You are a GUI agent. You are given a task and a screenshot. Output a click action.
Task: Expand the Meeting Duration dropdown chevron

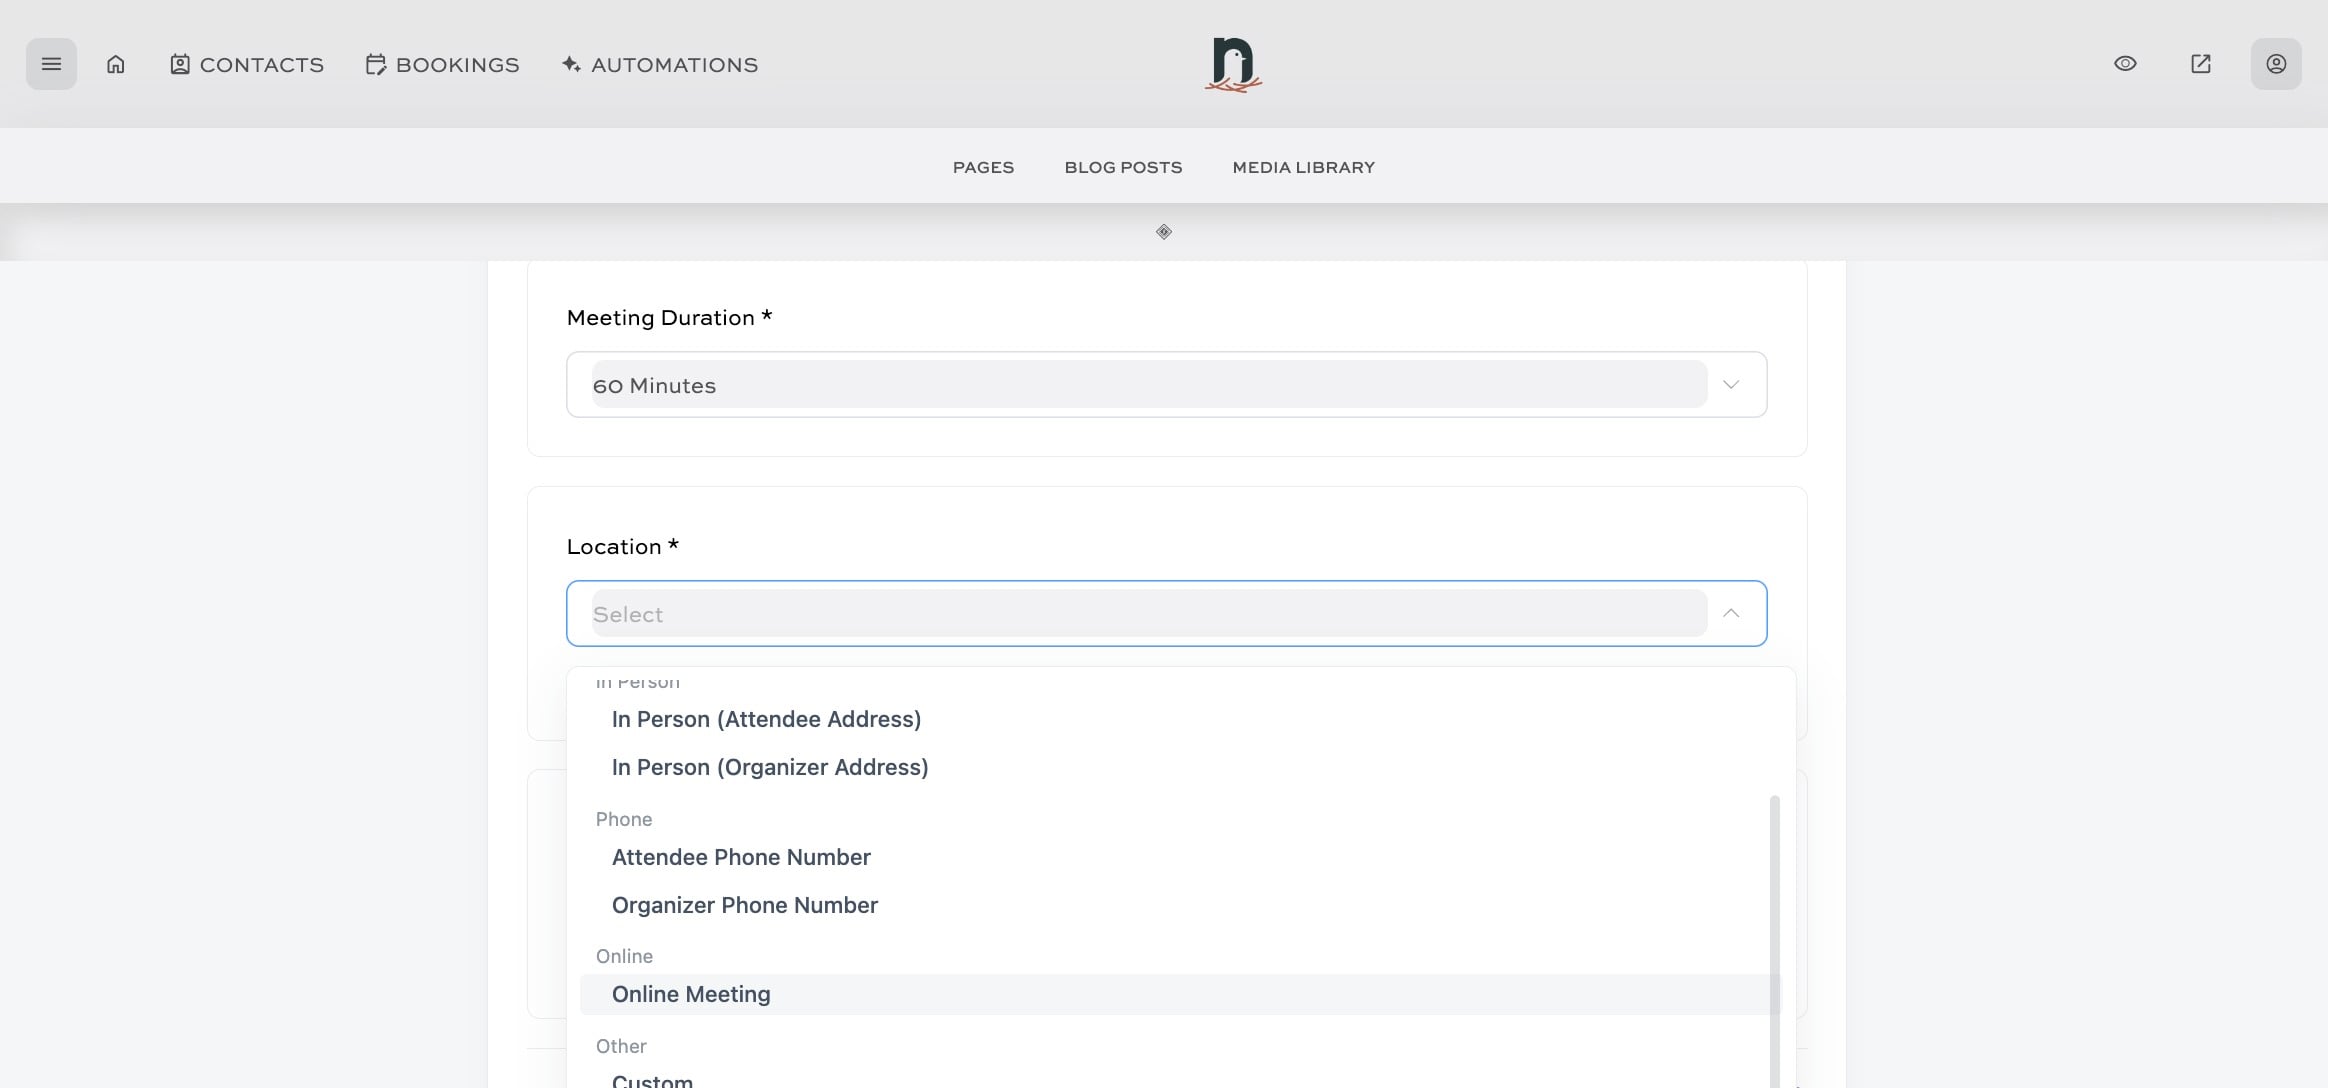pos(1730,385)
